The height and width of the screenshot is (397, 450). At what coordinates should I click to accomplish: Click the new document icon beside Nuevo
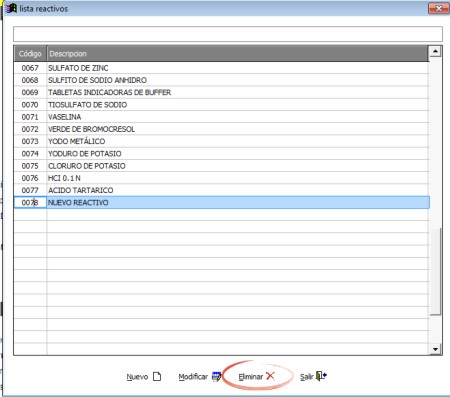pos(157,377)
